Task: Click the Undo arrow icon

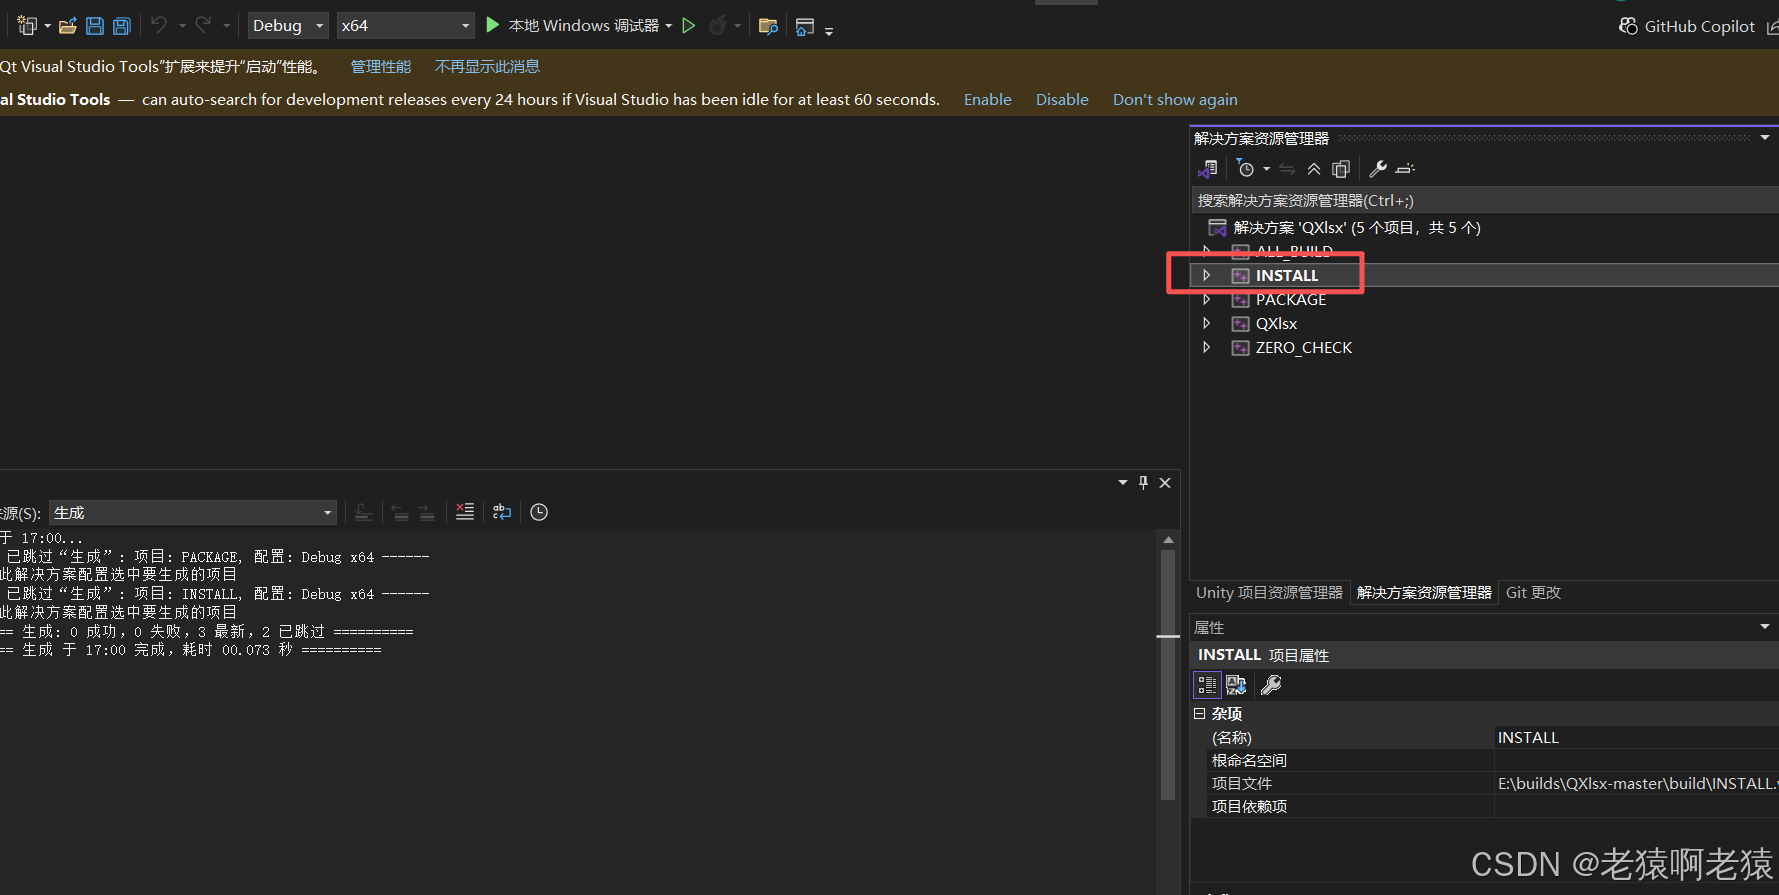Action: point(159,25)
